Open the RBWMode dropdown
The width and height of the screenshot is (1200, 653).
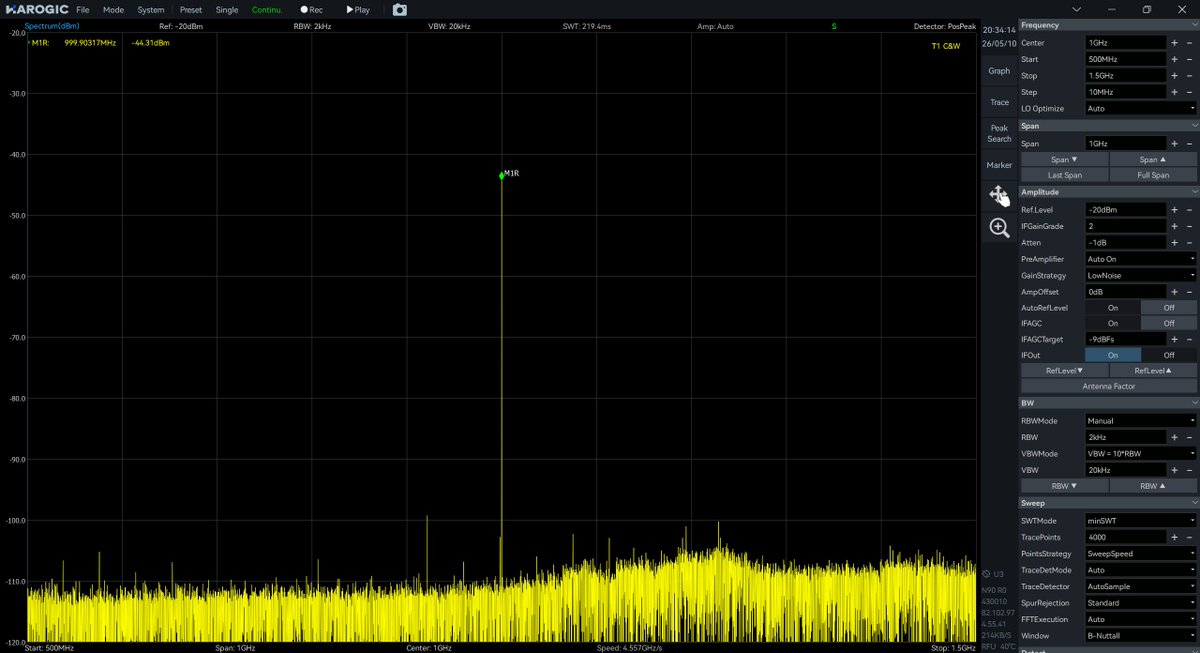click(1140, 421)
